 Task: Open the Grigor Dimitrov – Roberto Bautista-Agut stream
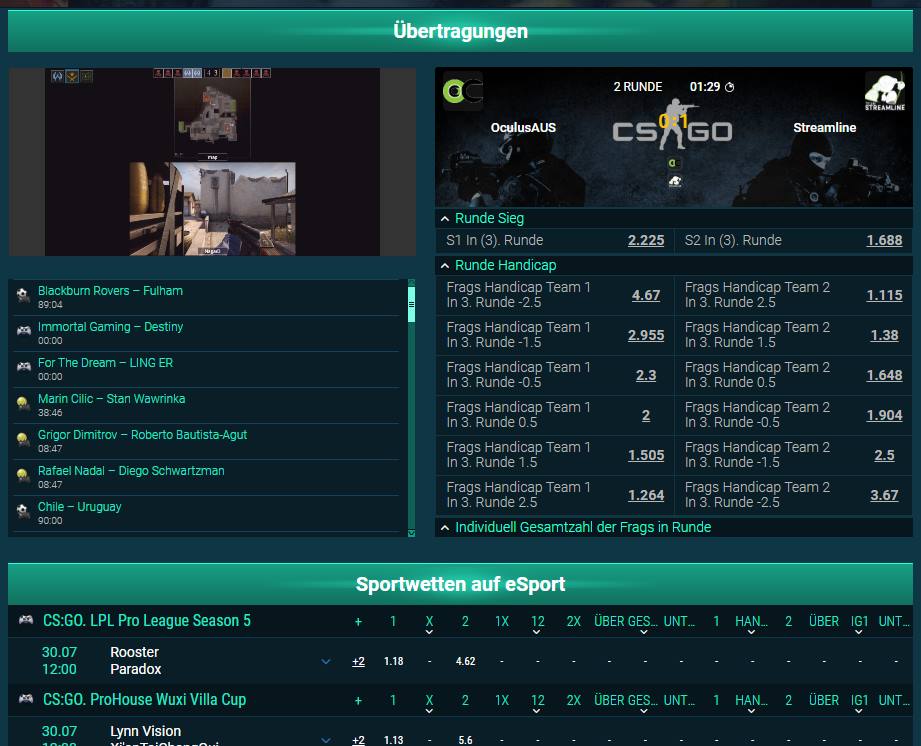[x=143, y=435]
